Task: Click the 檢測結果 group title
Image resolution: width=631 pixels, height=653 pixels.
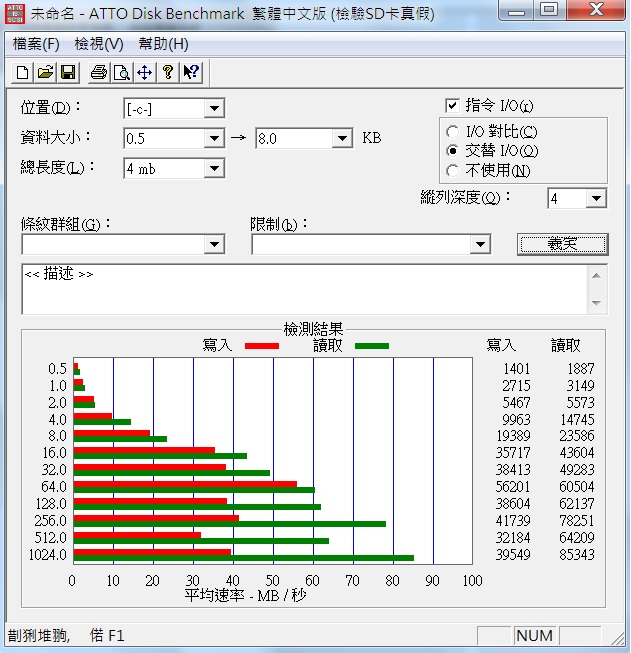Action: point(313,329)
